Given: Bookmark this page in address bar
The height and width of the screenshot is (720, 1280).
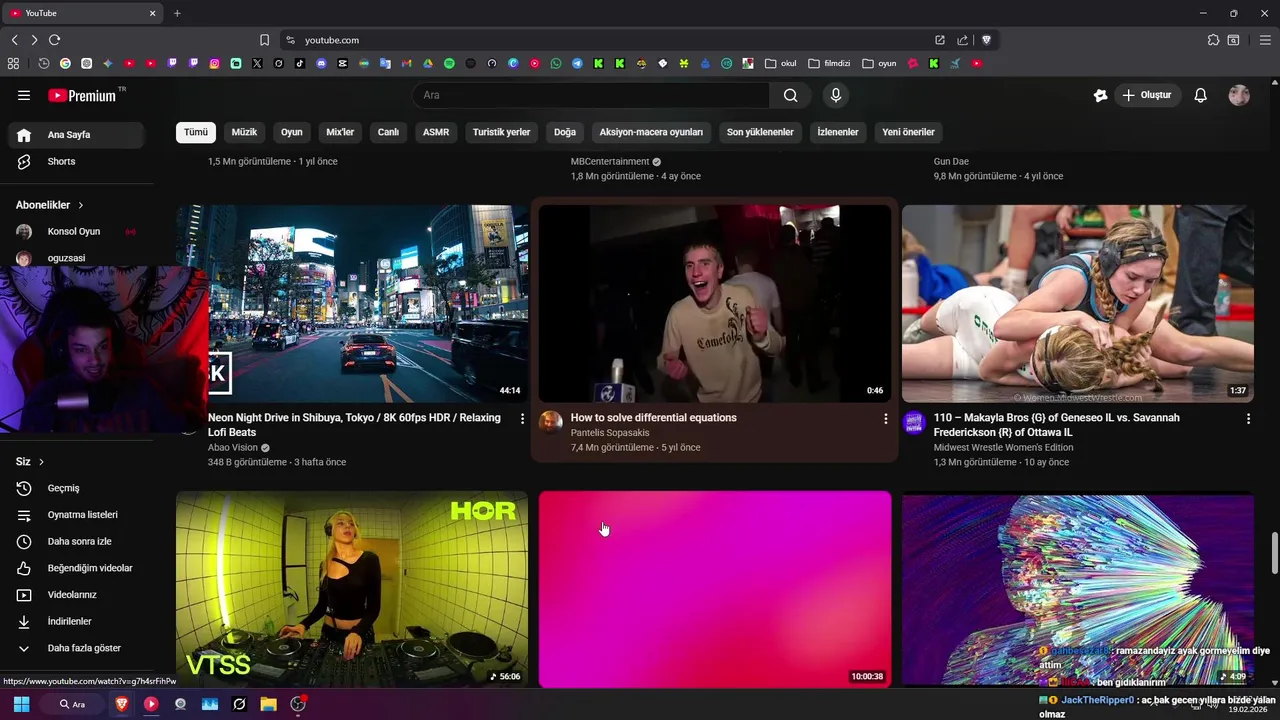Looking at the screenshot, I should pos(264,40).
